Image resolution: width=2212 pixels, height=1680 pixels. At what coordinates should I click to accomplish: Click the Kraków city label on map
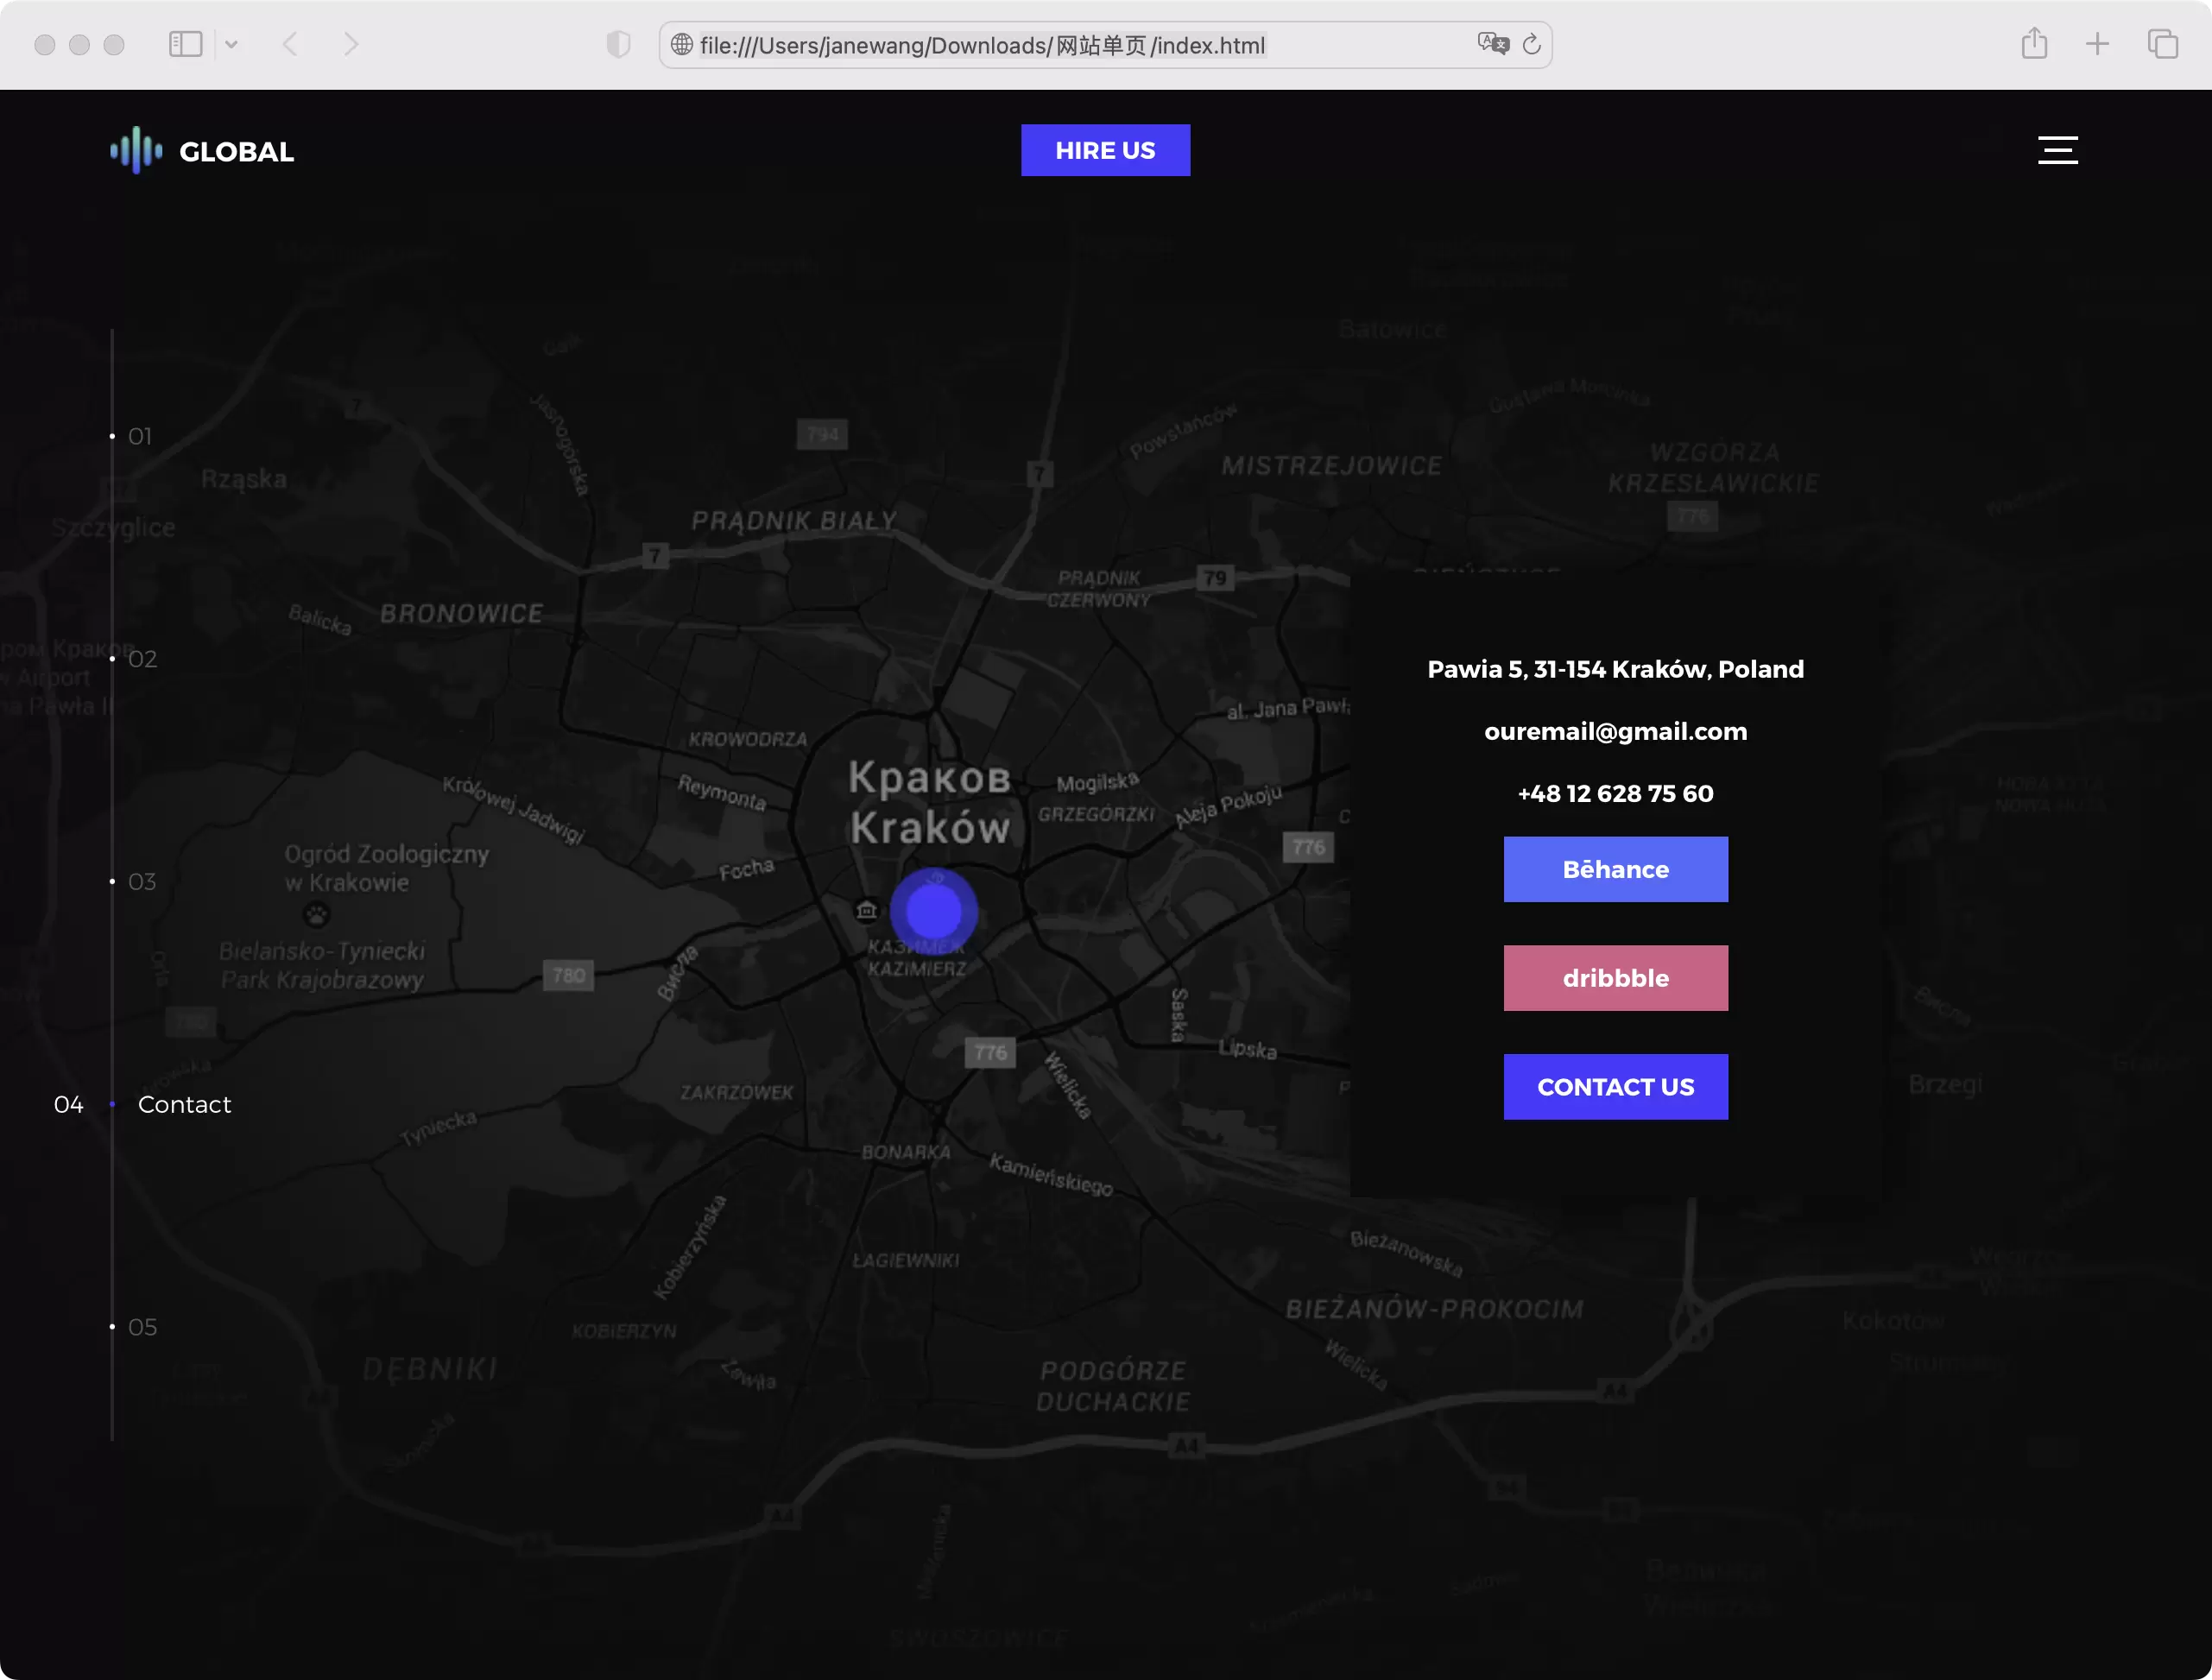pyautogui.click(x=930, y=828)
